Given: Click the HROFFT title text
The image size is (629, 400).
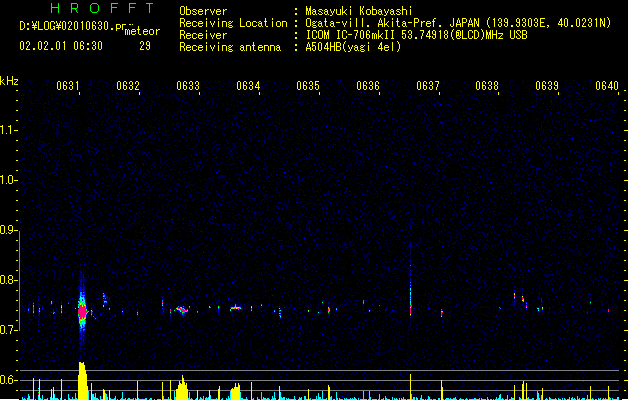Looking at the screenshot, I should pyautogui.click(x=102, y=8).
